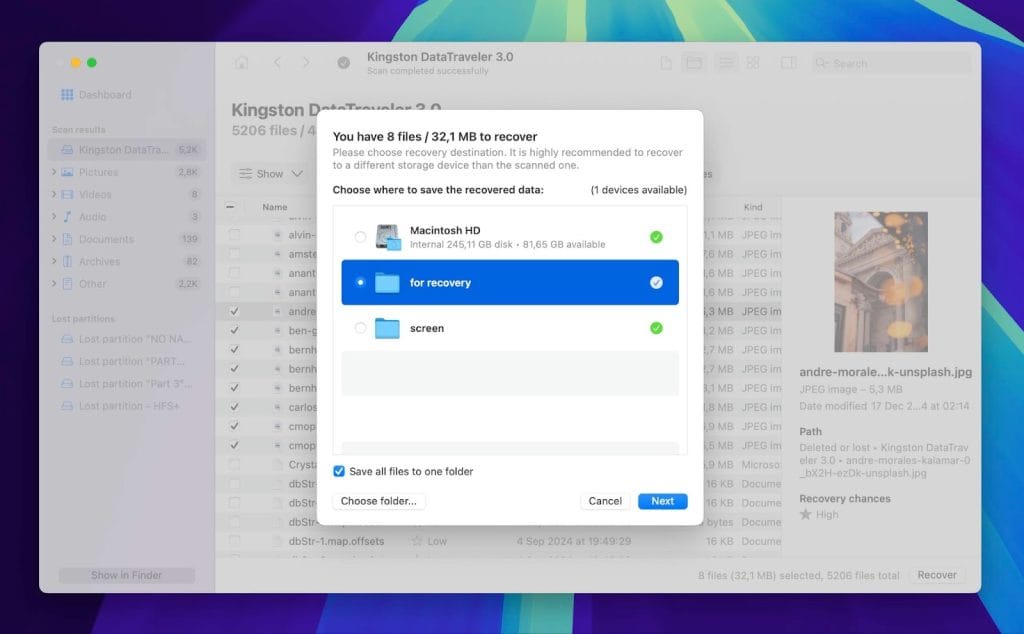Viewport: 1024px width, 634px height.
Task: Switch to list view icon
Action: [x=725, y=63]
